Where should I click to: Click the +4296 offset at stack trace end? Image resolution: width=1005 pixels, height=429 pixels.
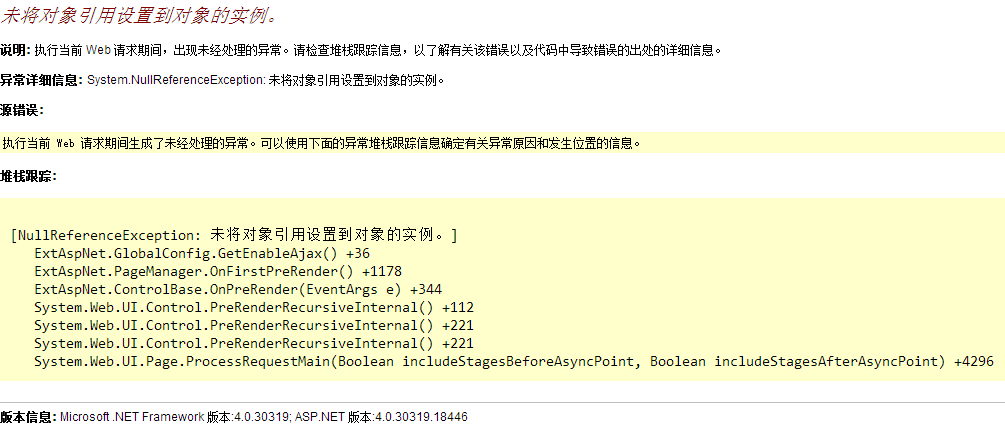tap(973, 361)
